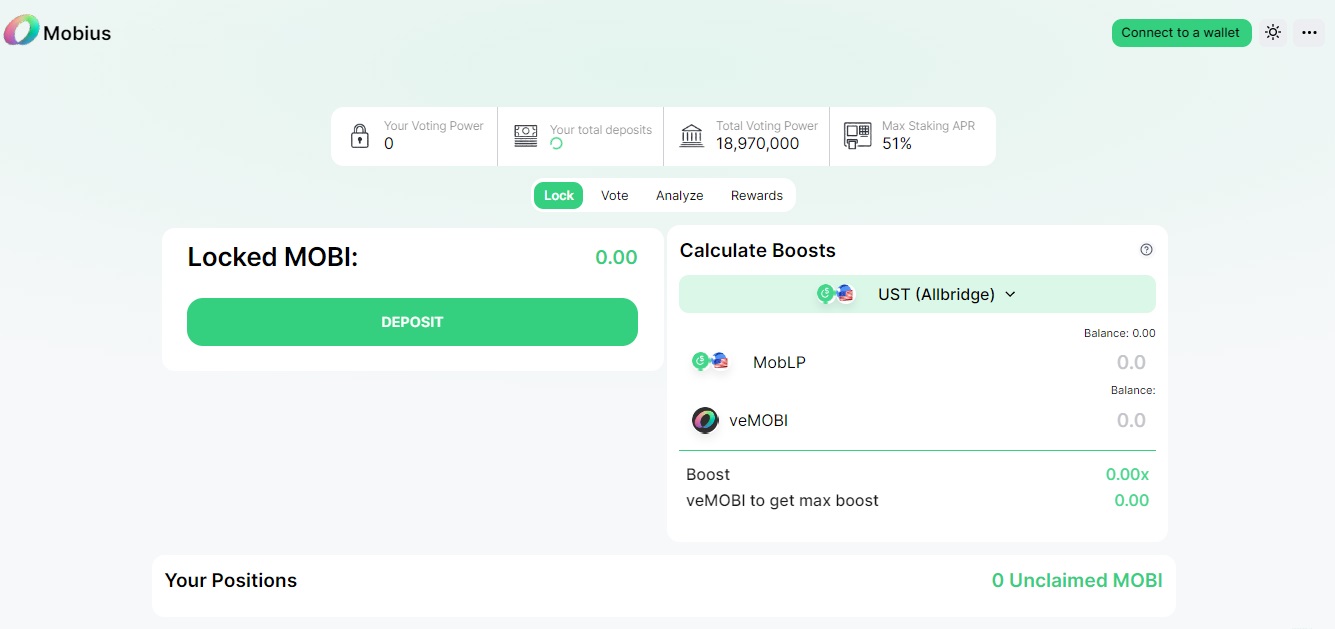Viewport: 1335px width, 629px height.
Task: Click the Locked MOBI 0.00 value
Action: tap(616, 257)
